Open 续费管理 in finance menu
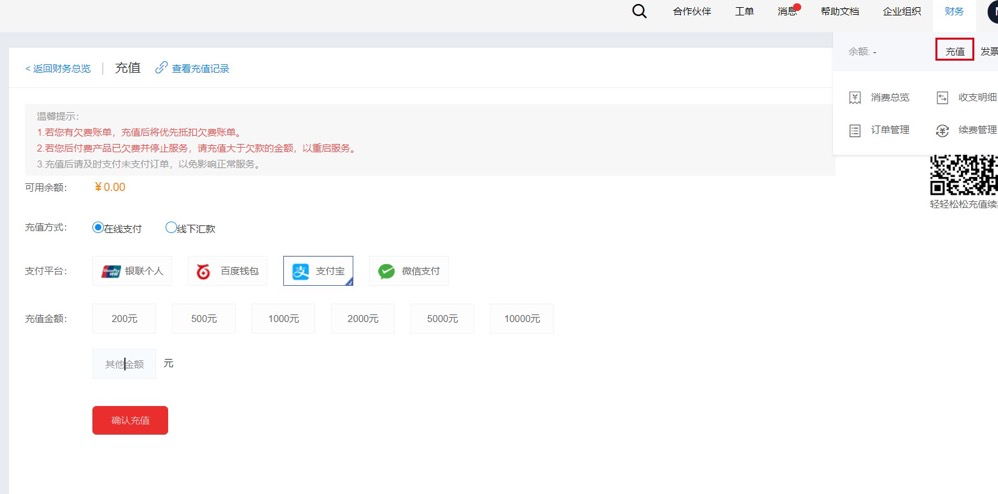Screen dimensions: 998x494 coord(978,130)
